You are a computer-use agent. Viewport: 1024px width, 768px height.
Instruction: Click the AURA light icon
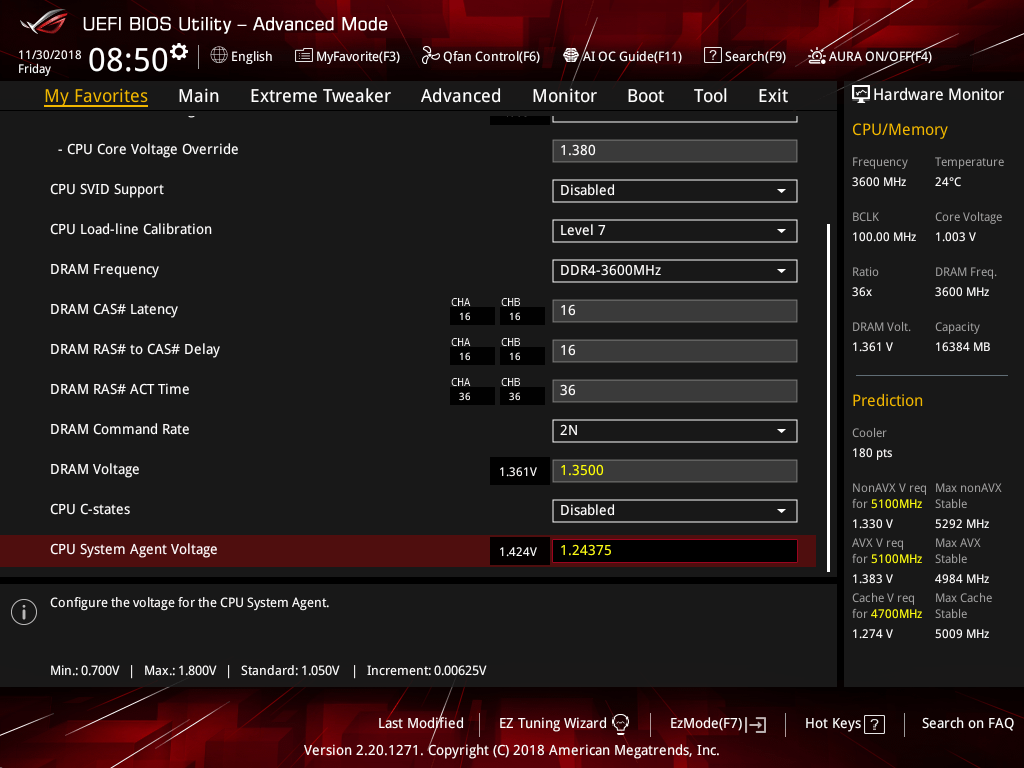click(x=817, y=56)
